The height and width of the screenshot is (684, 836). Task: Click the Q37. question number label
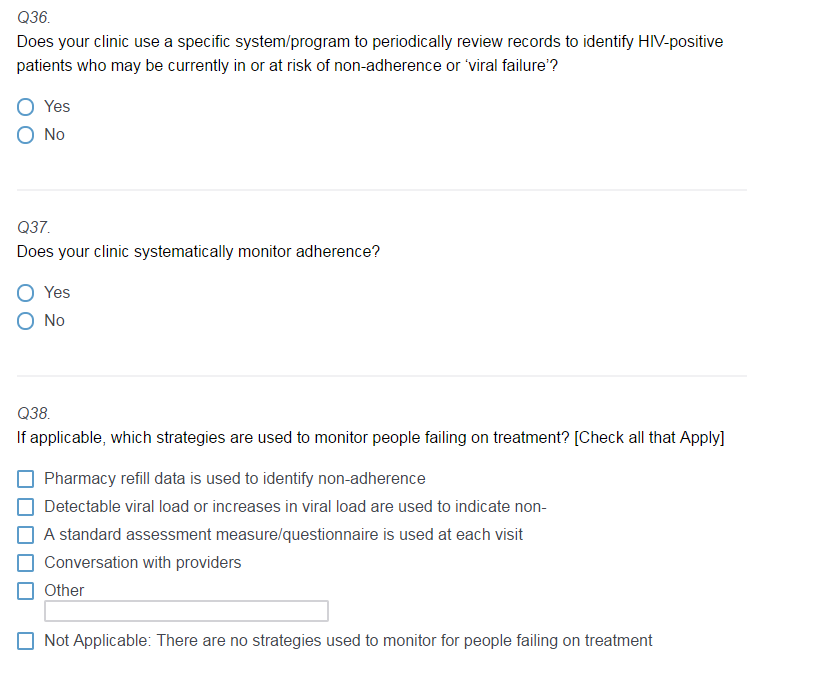(x=34, y=228)
